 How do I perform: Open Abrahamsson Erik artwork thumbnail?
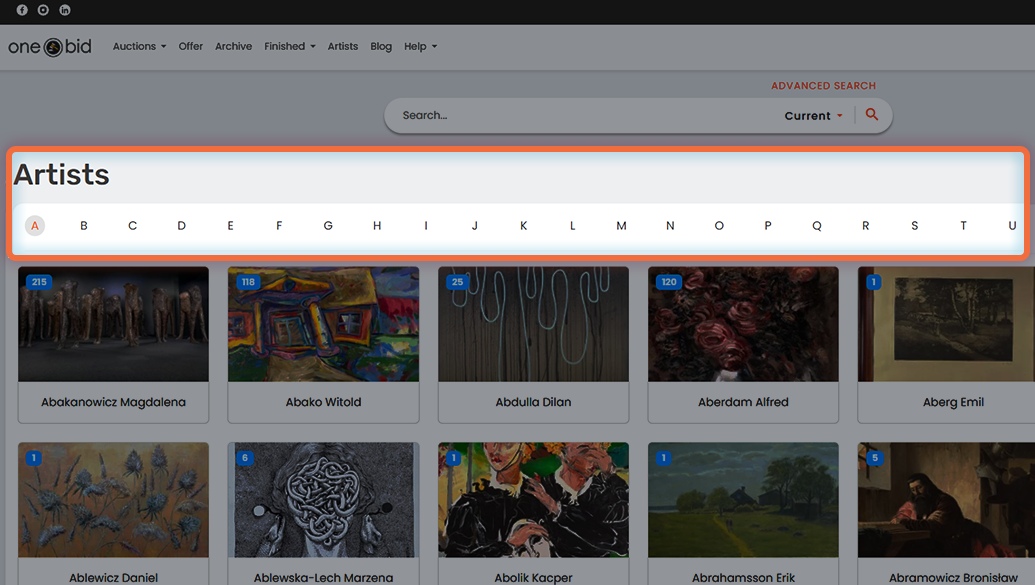[743, 500]
